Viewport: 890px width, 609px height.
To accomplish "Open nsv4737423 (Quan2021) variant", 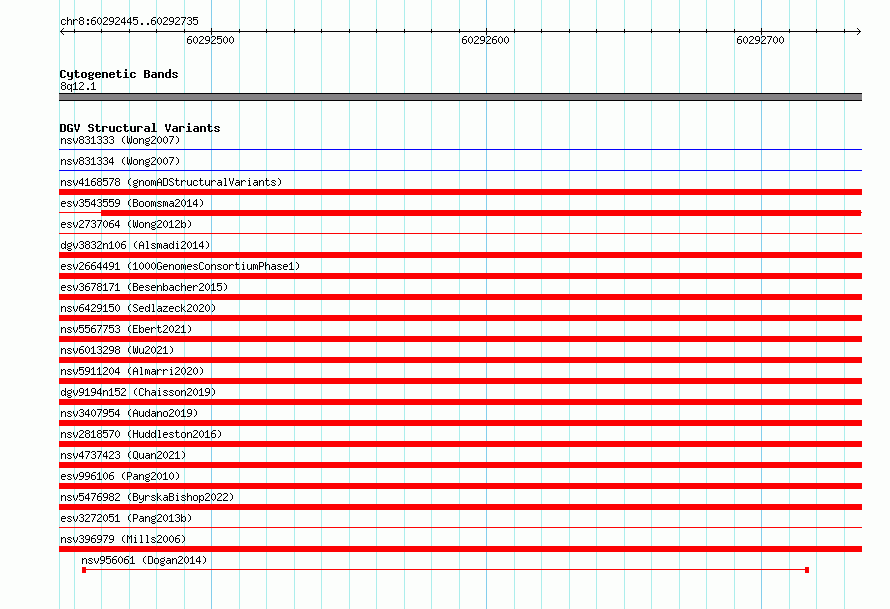I will coord(123,455).
